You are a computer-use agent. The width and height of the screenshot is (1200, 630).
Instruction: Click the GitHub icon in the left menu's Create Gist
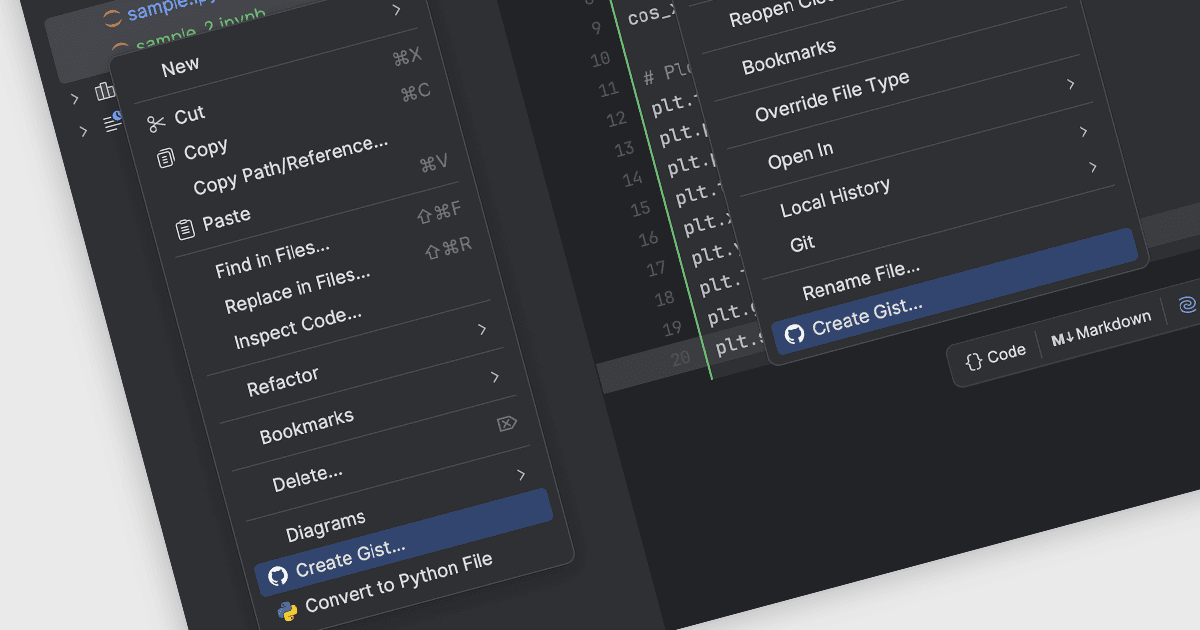tap(278, 576)
